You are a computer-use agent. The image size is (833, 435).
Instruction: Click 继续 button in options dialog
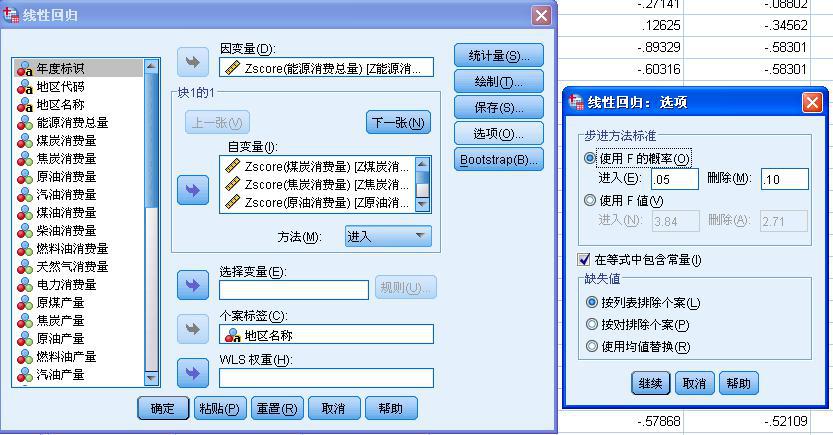point(650,383)
